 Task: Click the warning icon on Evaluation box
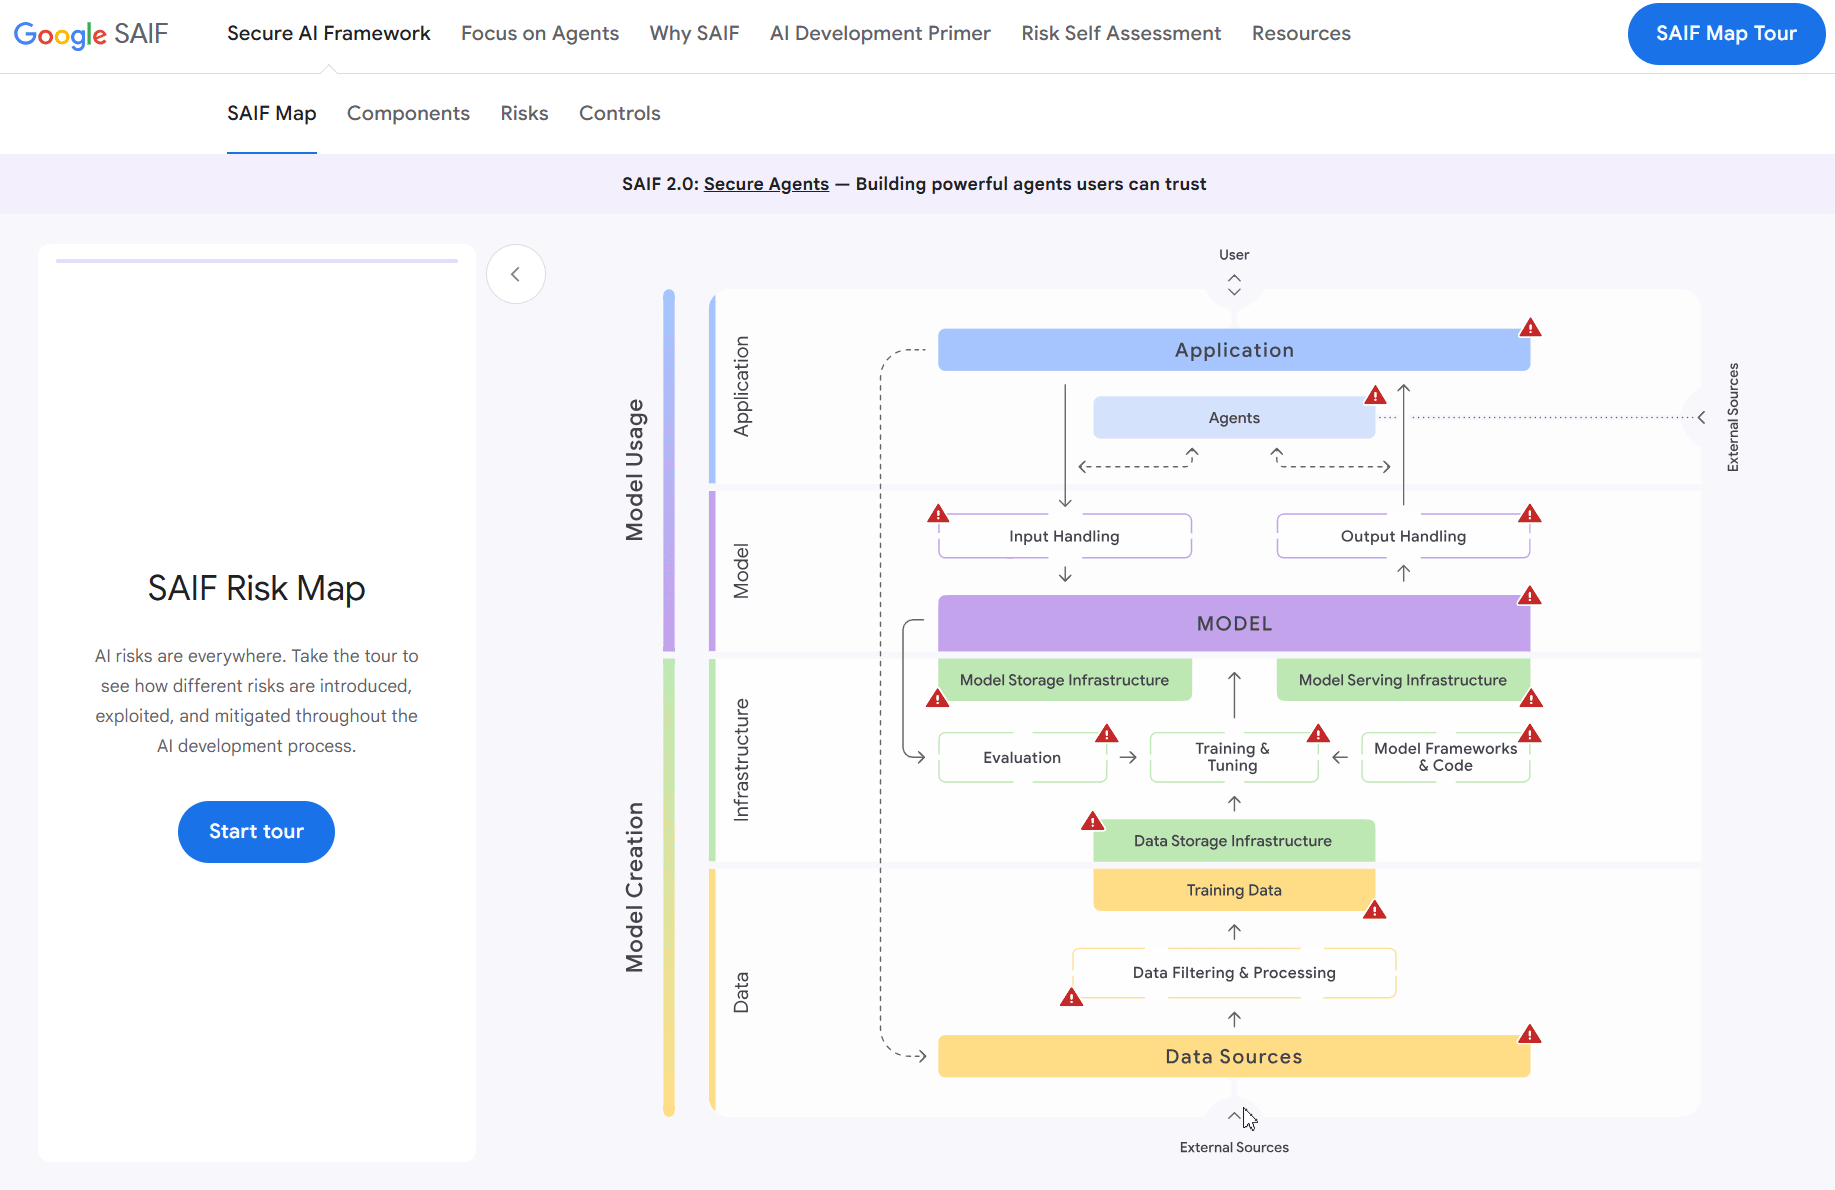click(x=1107, y=734)
